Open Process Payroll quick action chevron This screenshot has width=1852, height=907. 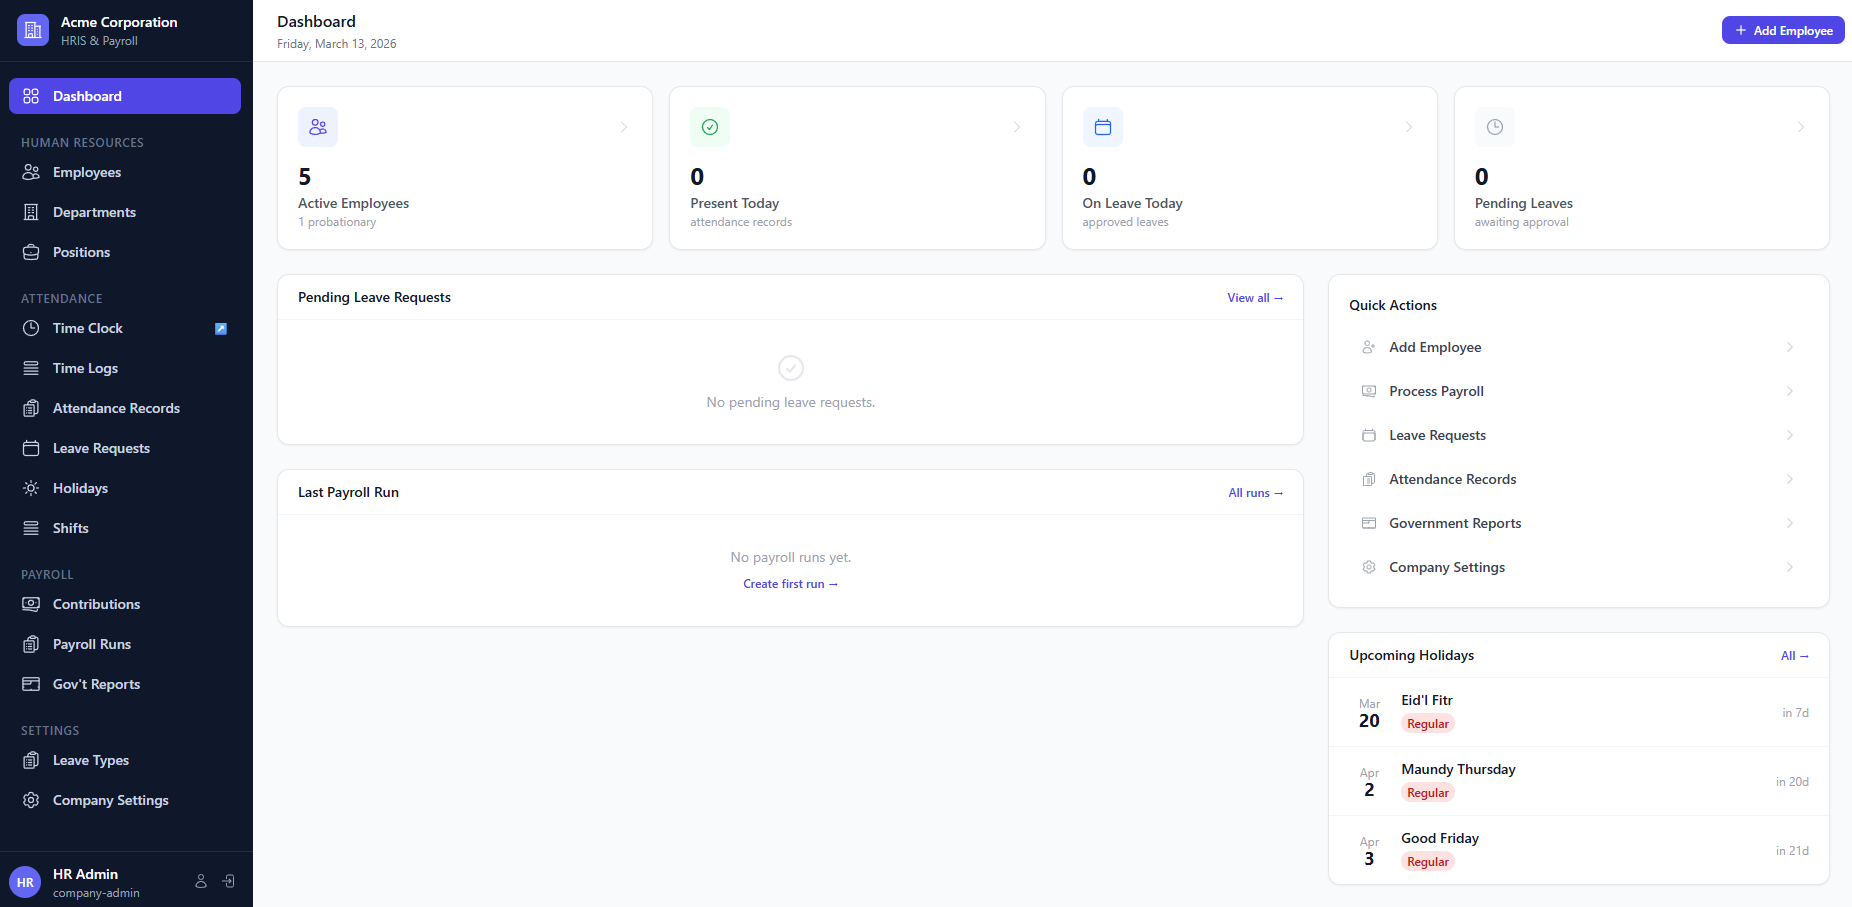pos(1789,391)
